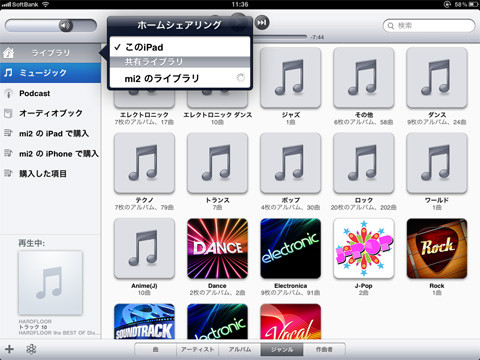The image size is (480, 360).
Task: Open the Dance genre artwork
Action: (x=217, y=248)
